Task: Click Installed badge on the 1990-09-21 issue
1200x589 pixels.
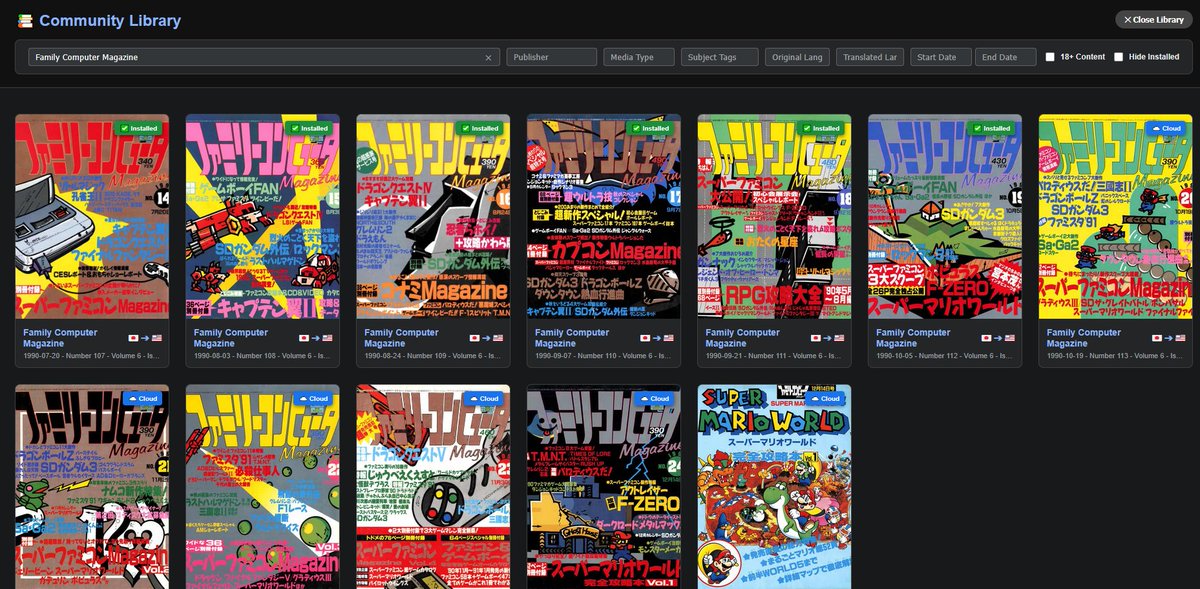Action: pos(821,128)
